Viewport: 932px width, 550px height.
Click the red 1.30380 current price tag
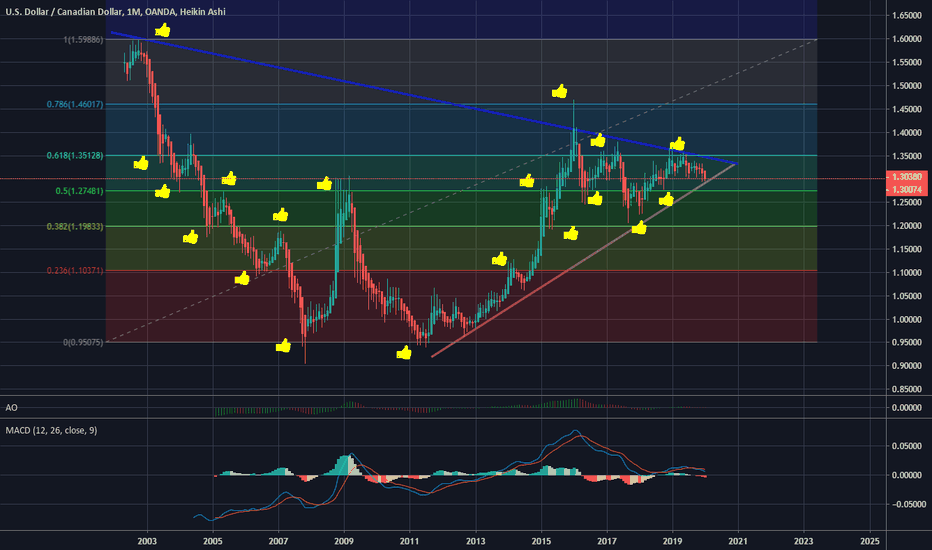(x=905, y=177)
